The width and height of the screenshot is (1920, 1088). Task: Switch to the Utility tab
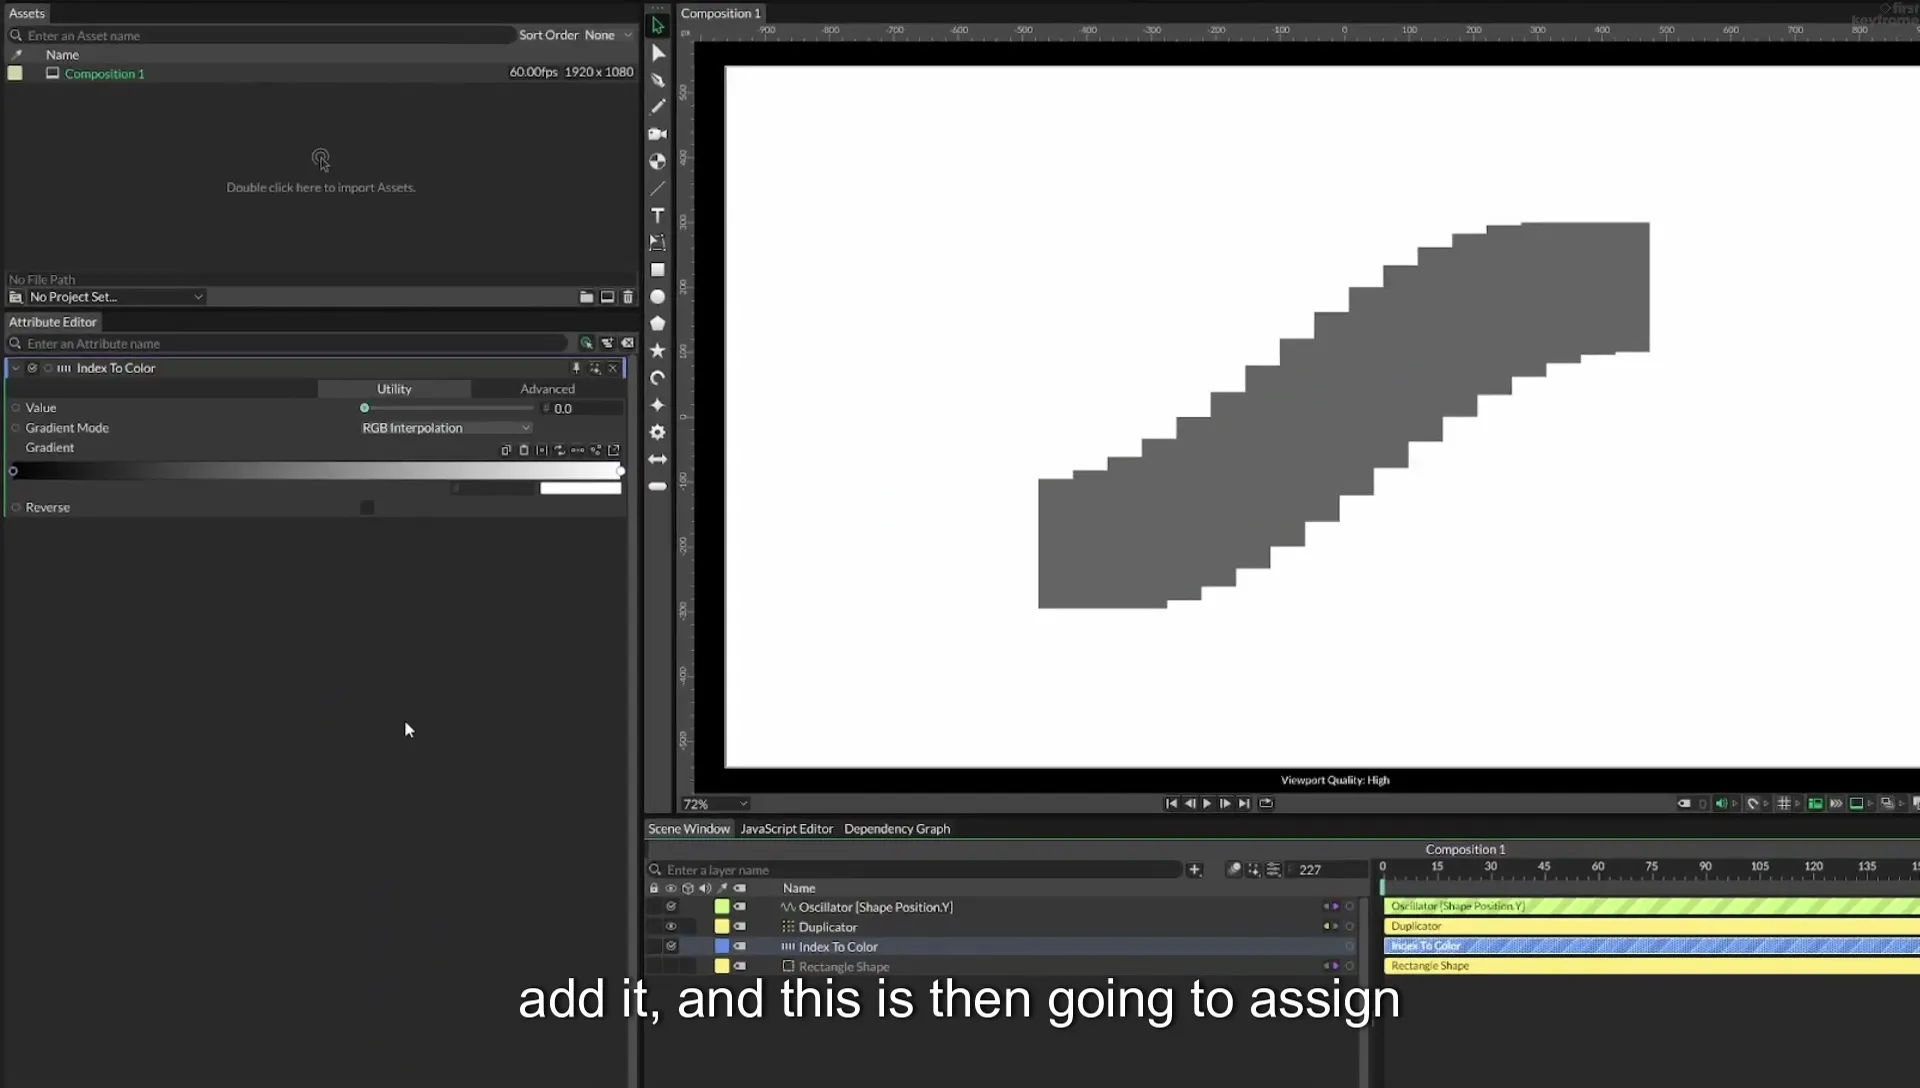(394, 389)
